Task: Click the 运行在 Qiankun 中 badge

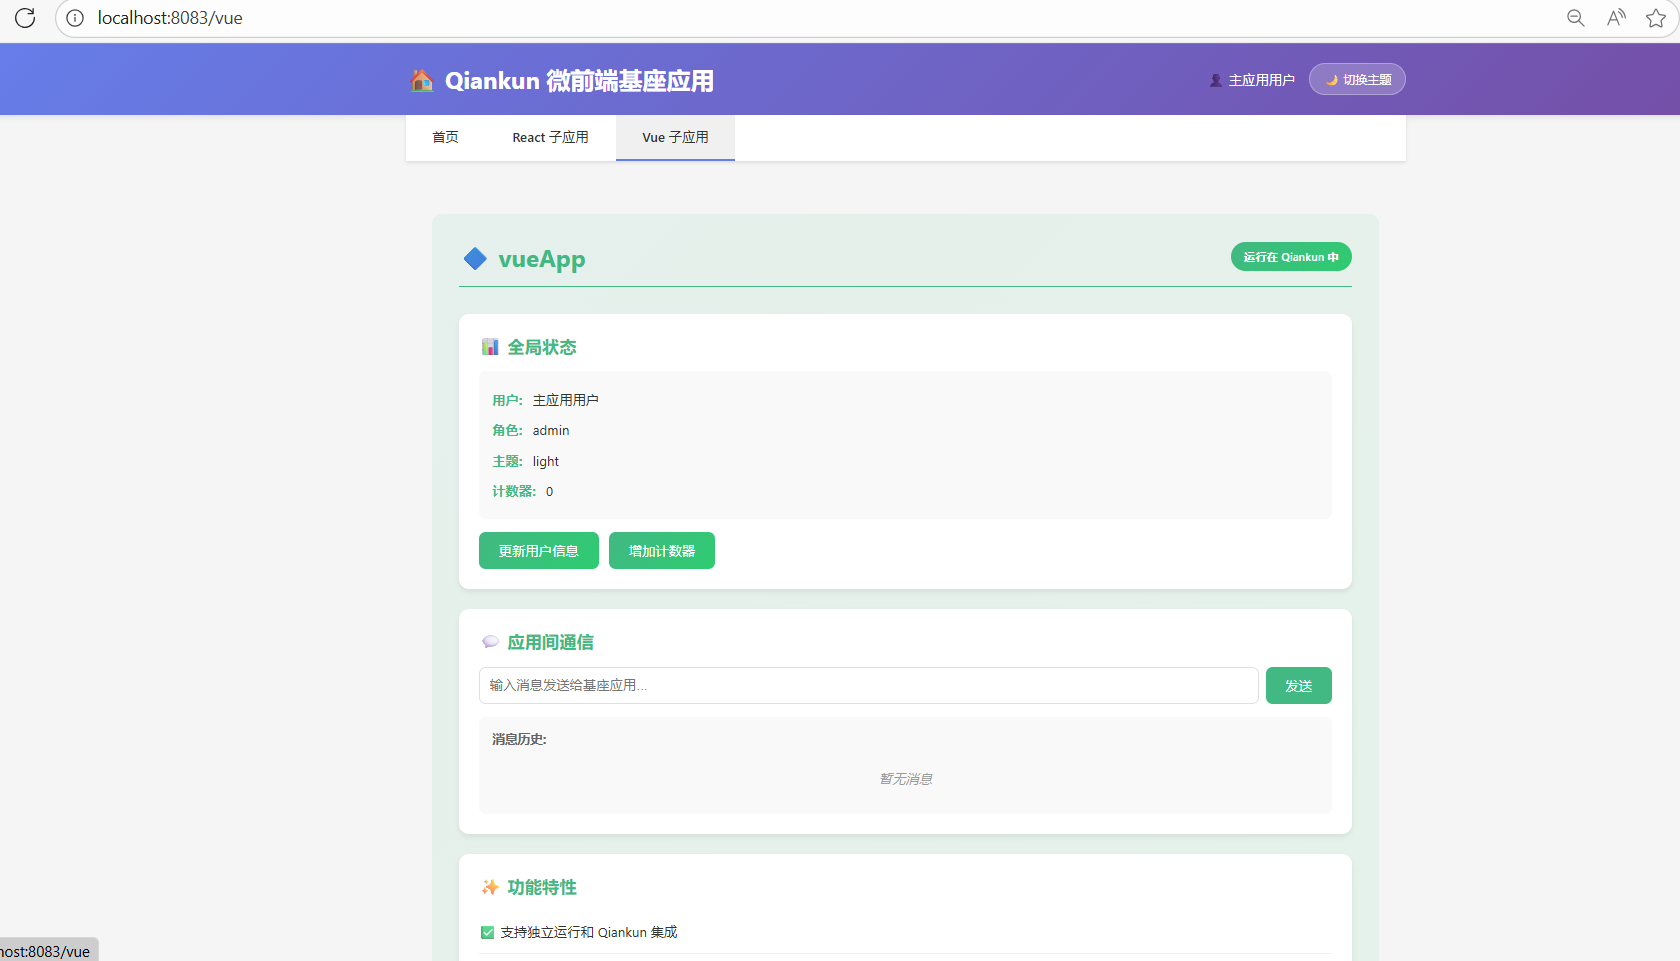Action: (x=1291, y=257)
